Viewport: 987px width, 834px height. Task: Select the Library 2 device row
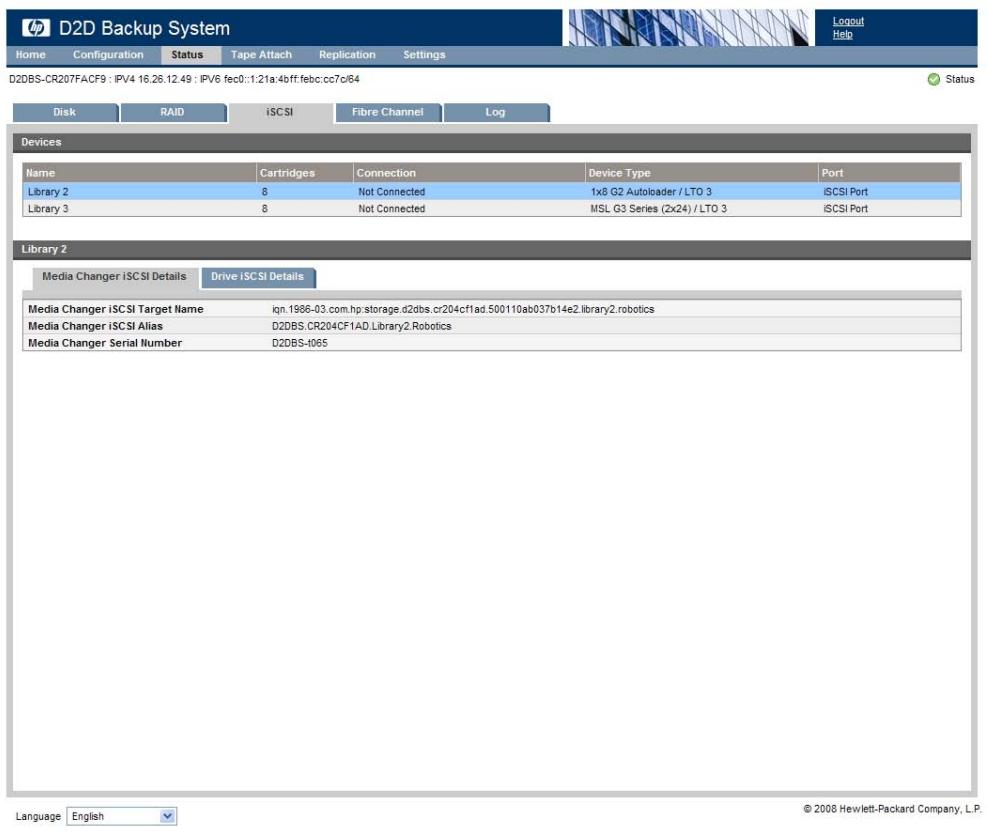(x=492, y=192)
